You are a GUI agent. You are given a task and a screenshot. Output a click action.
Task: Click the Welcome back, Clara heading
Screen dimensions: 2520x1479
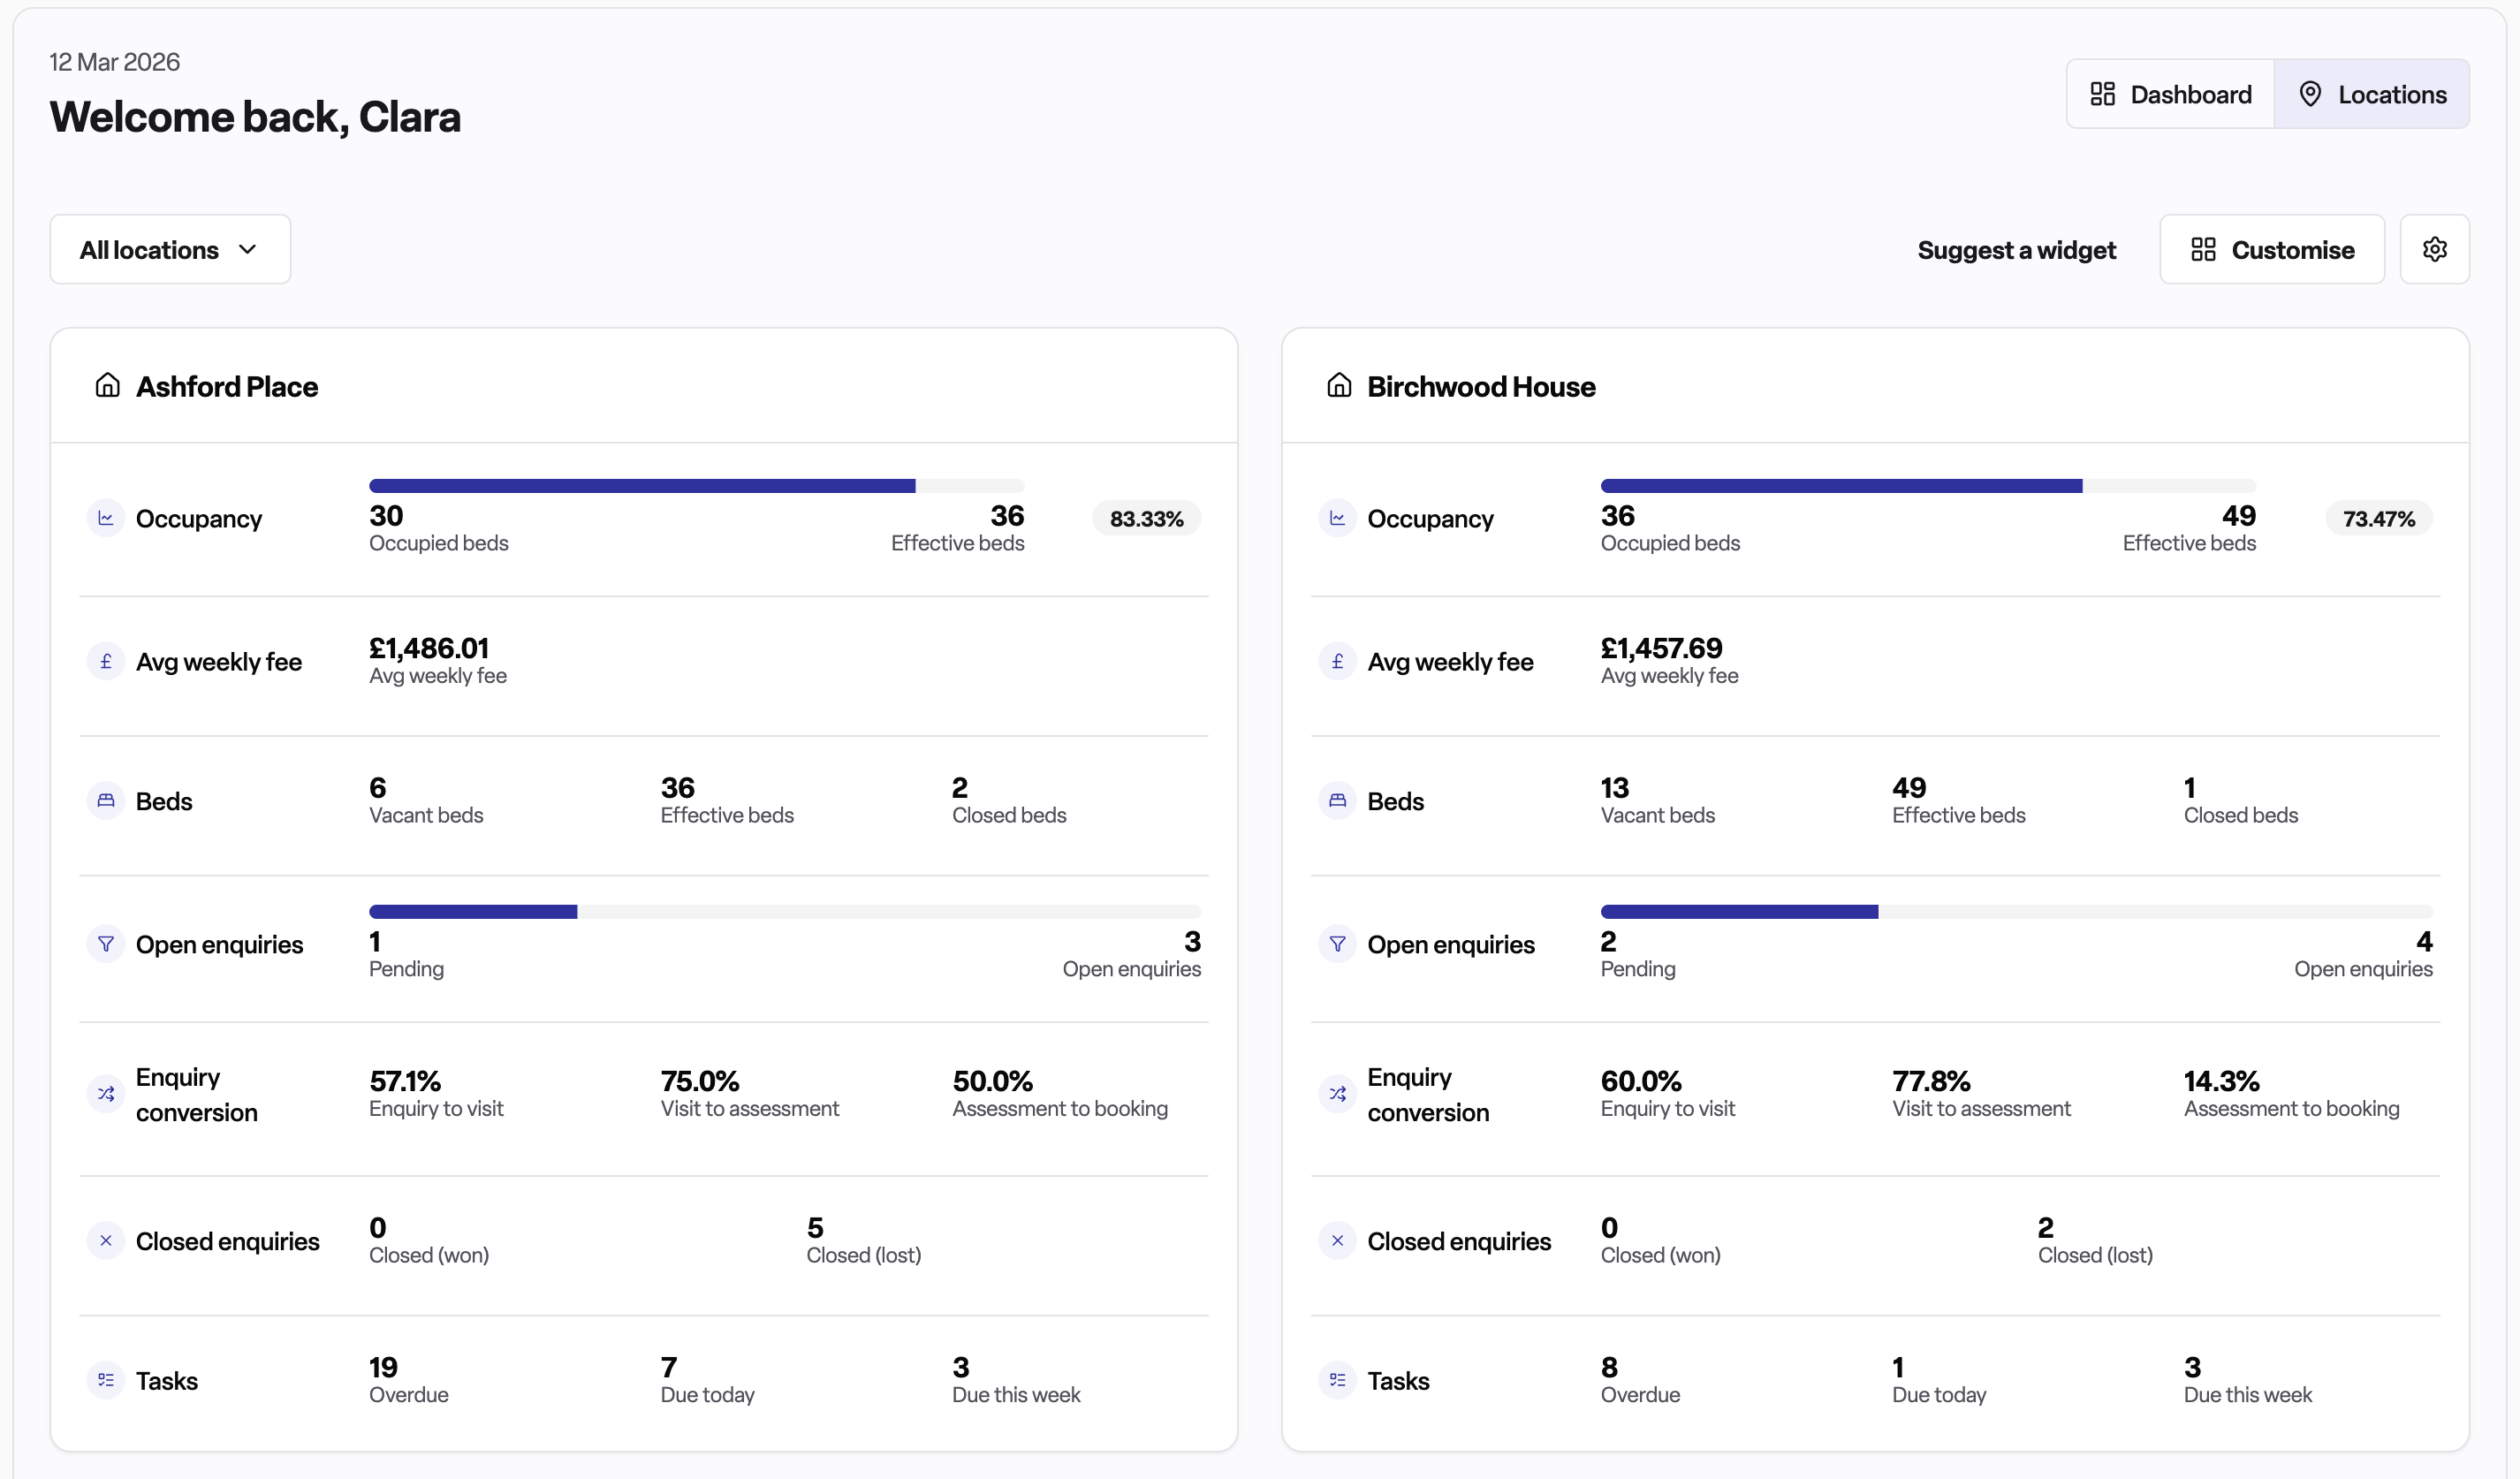(255, 117)
